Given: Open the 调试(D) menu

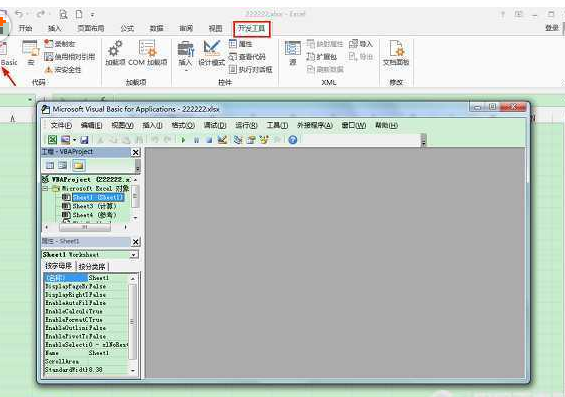Looking at the screenshot, I should (215, 125).
